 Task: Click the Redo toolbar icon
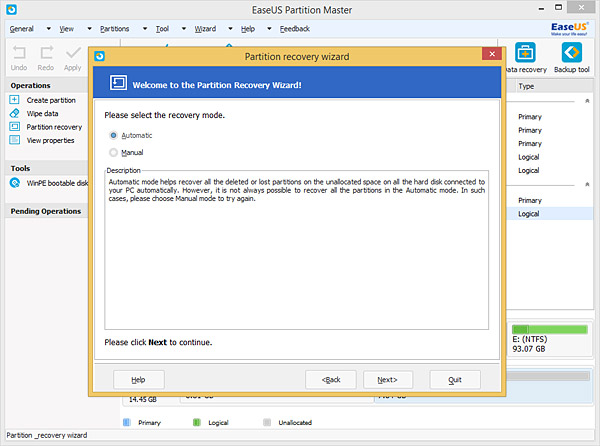tap(46, 52)
